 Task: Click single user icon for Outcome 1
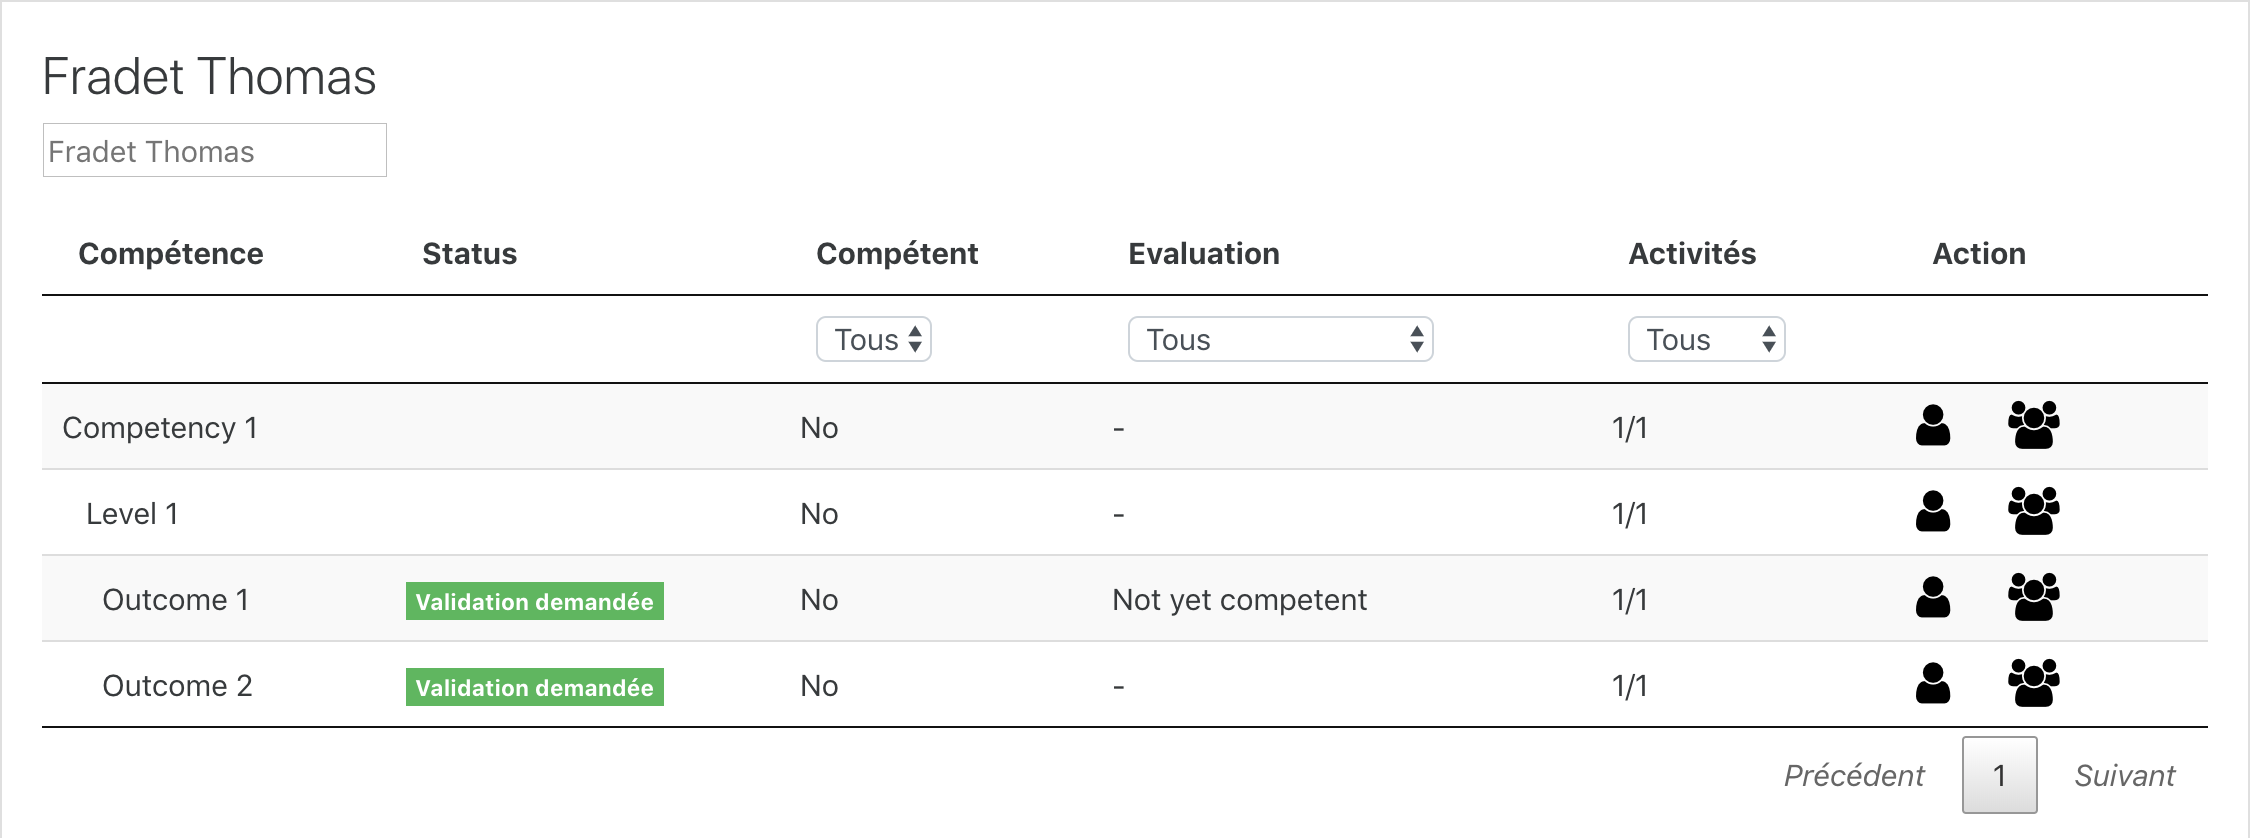1932,598
